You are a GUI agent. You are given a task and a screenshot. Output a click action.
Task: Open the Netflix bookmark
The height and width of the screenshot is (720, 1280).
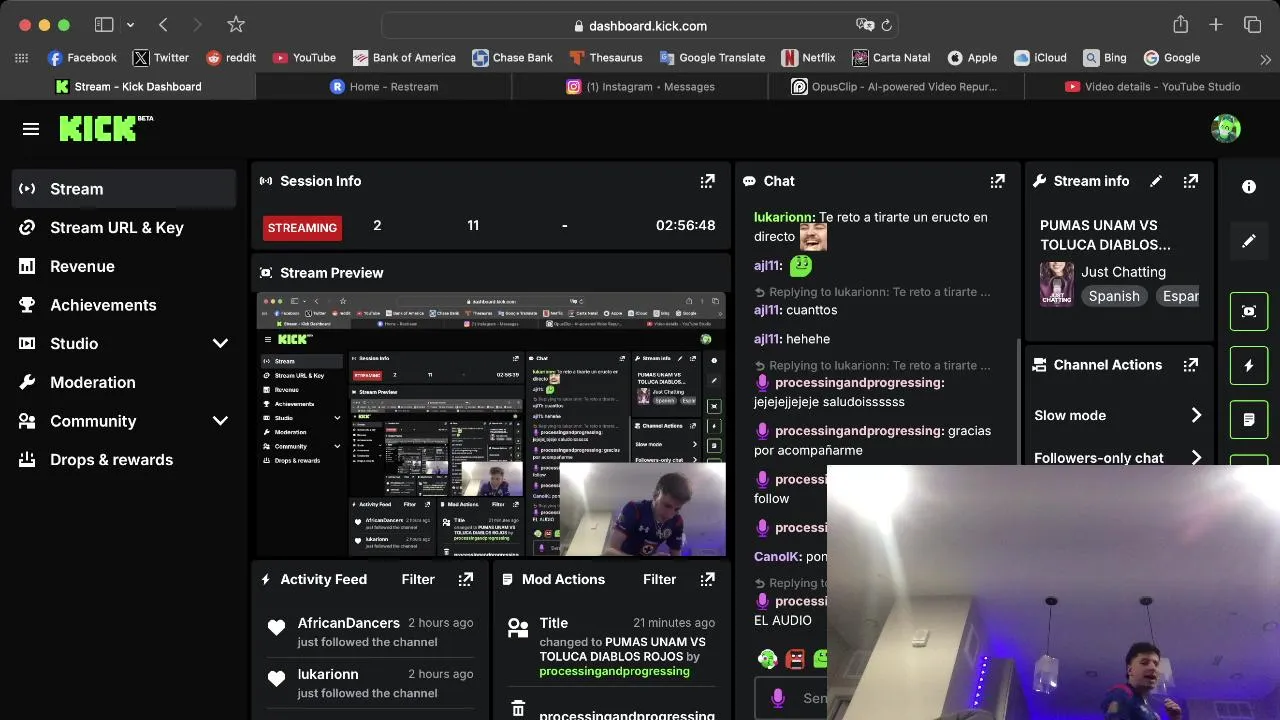tap(808, 58)
